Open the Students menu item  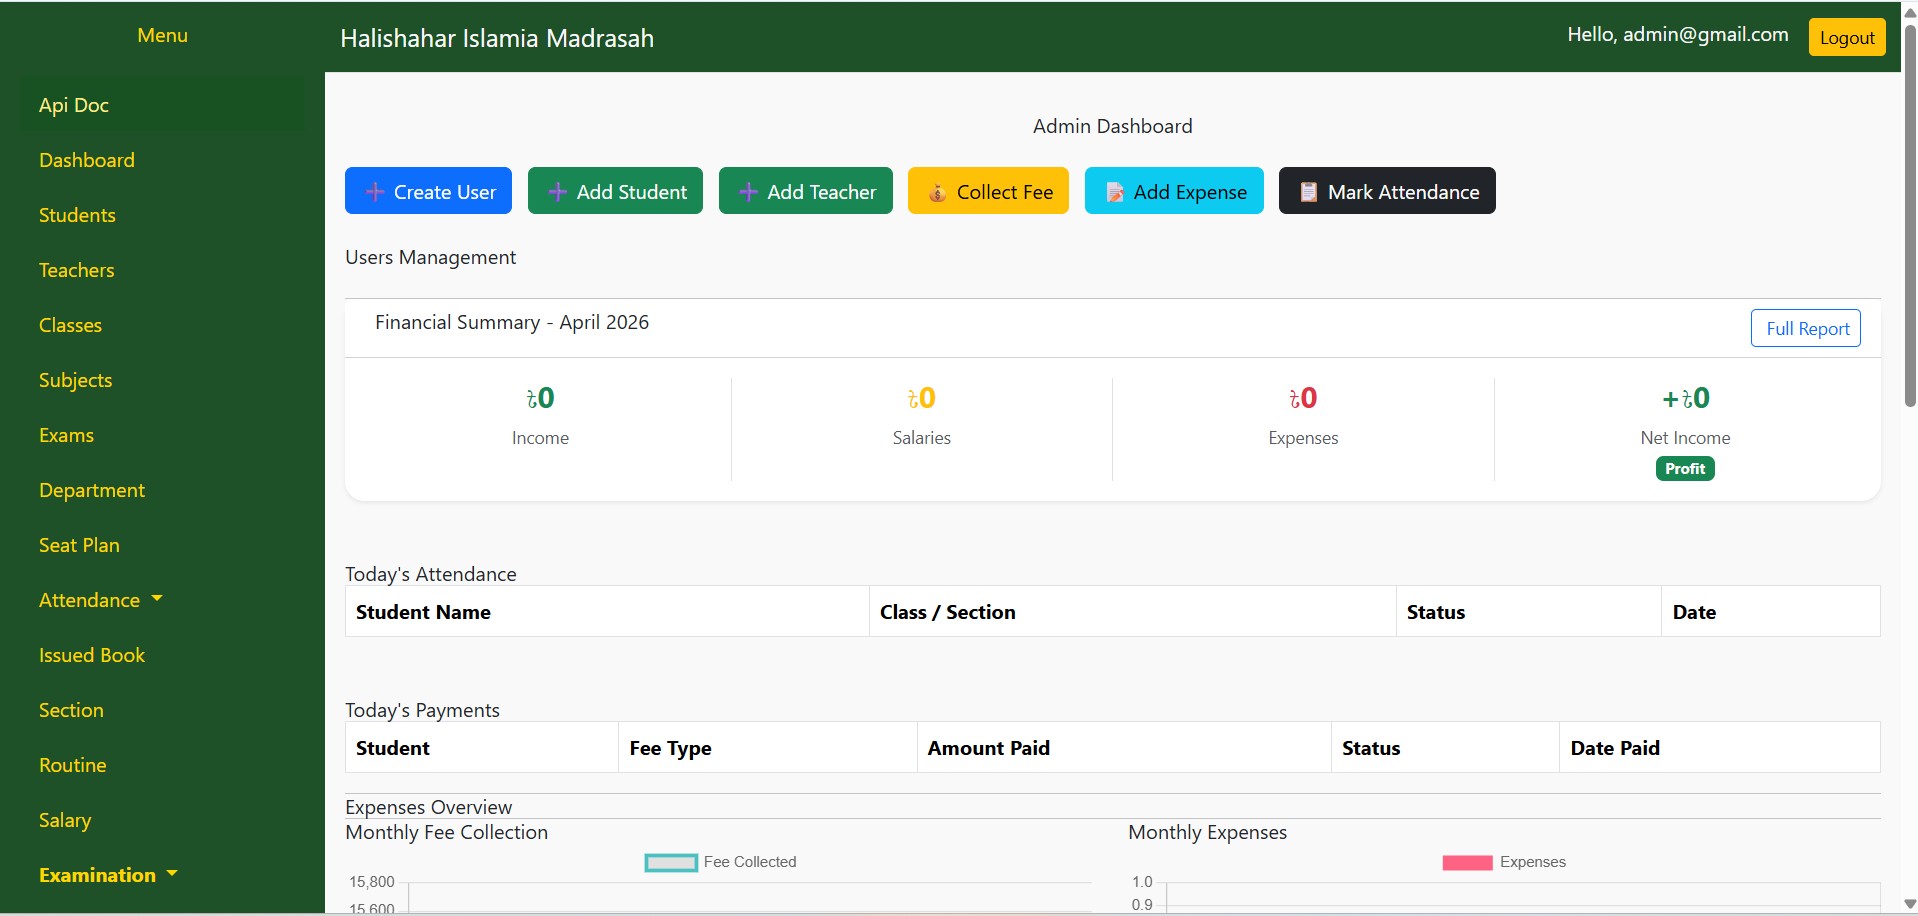(x=77, y=215)
